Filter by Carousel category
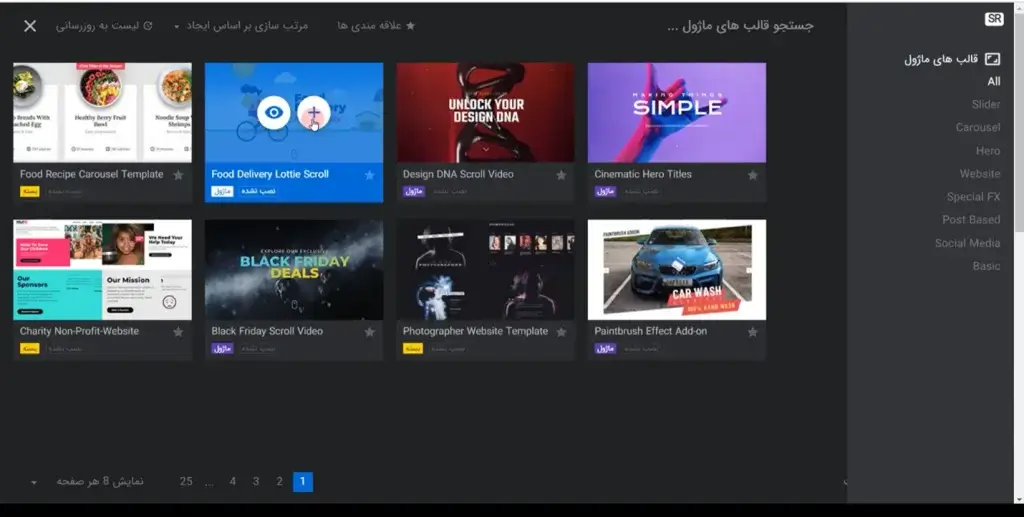 point(978,127)
